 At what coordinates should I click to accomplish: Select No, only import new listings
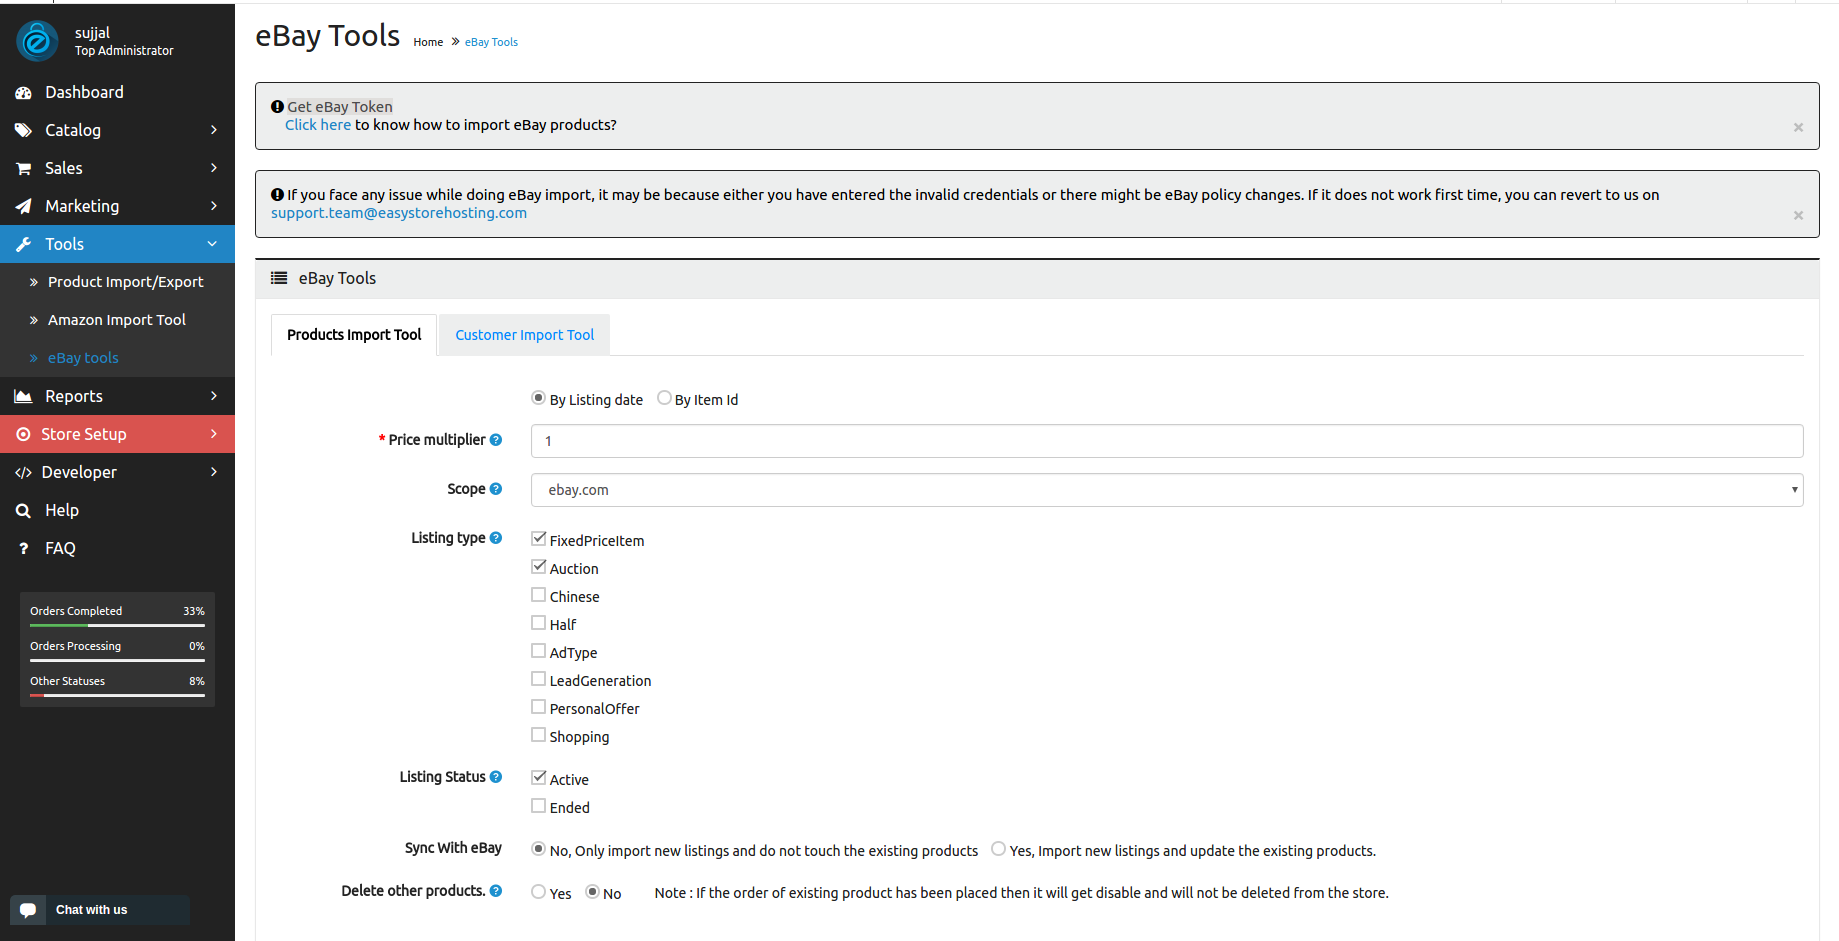coord(538,849)
